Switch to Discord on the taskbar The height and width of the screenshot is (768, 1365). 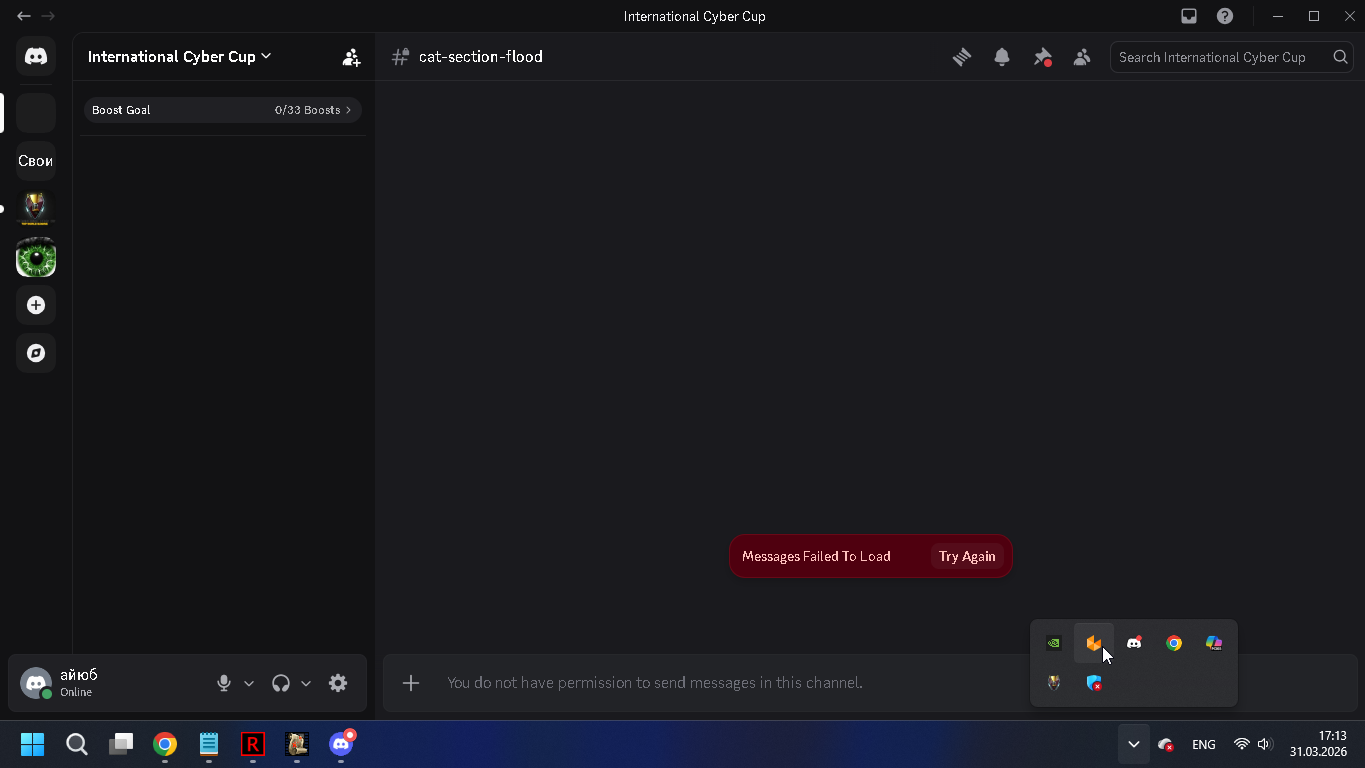(x=341, y=744)
